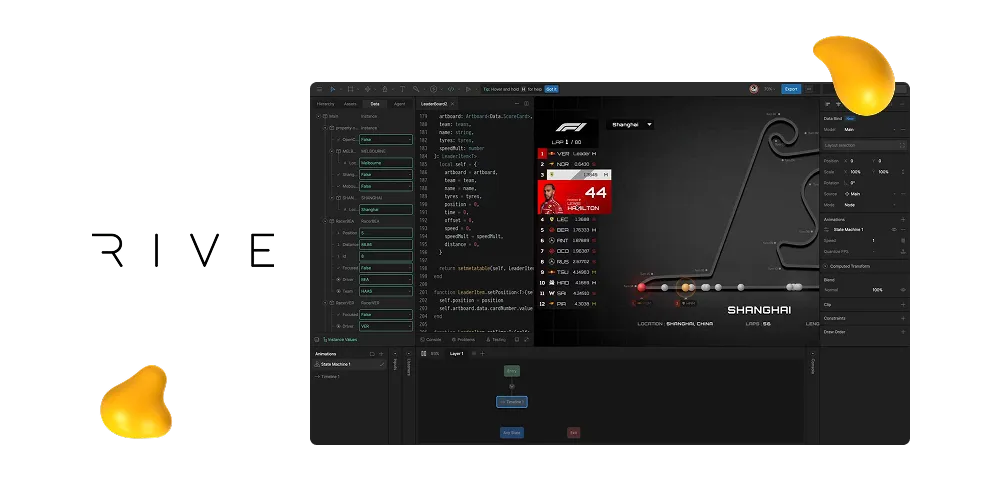The image size is (1000, 500).
Task: Select State Machine 1 in Animations list
Action: click(349, 364)
